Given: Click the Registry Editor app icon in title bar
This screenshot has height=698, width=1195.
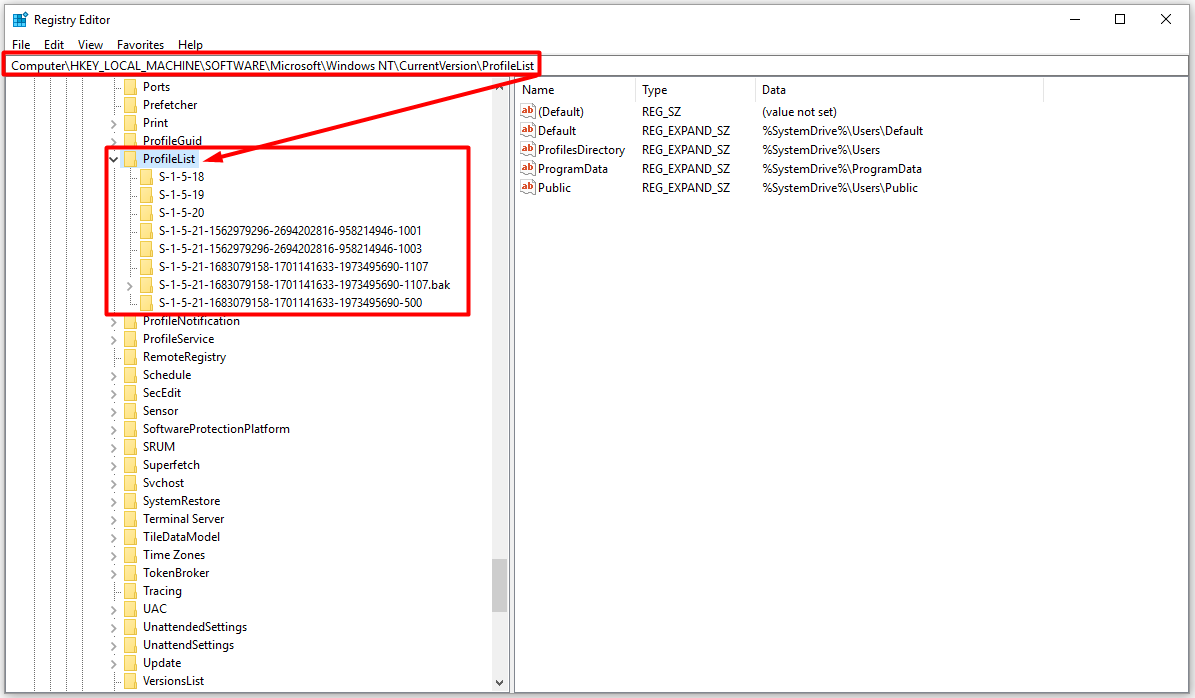Looking at the screenshot, I should [x=20, y=20].
